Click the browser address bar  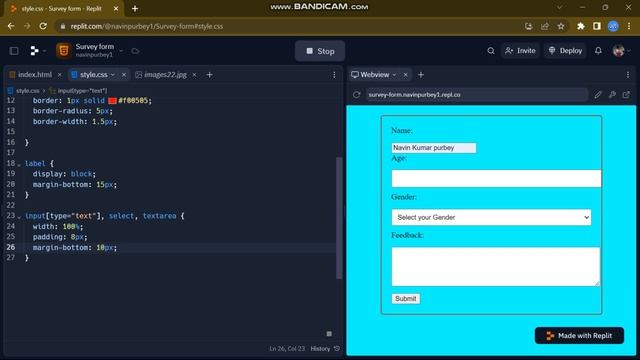click(288, 26)
